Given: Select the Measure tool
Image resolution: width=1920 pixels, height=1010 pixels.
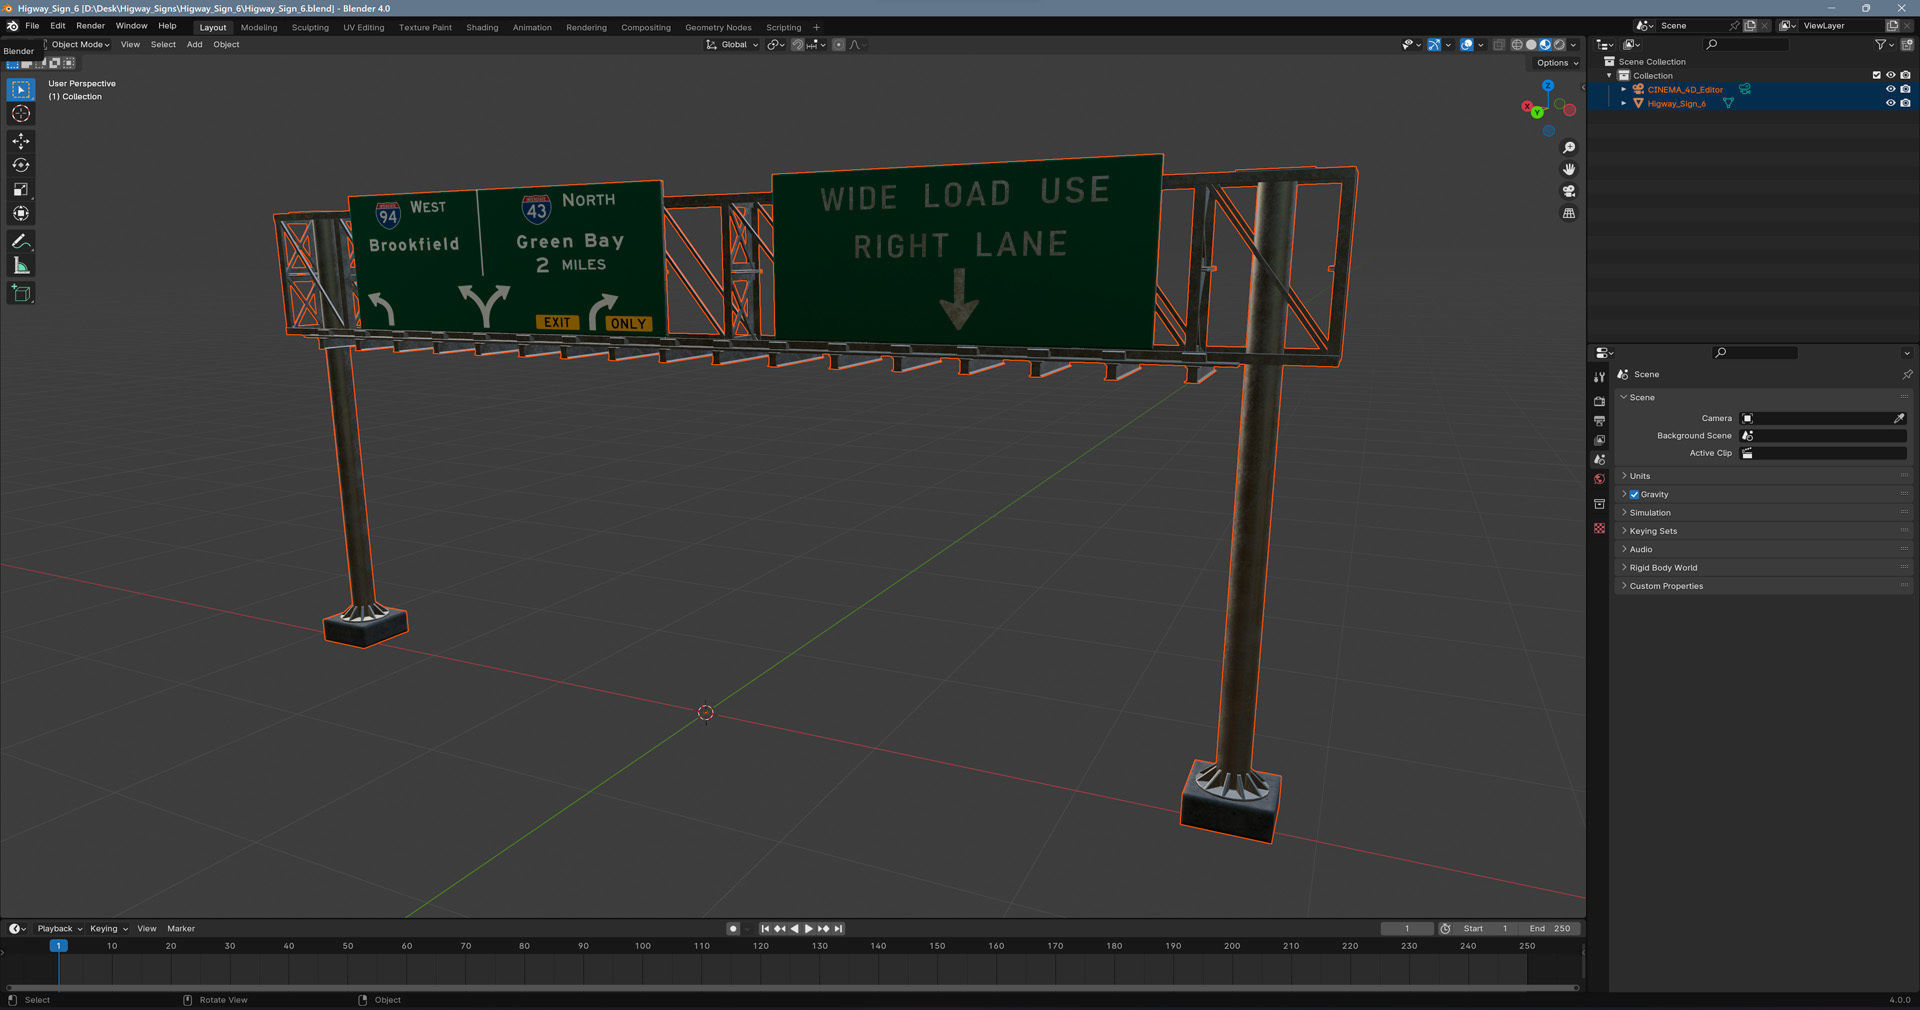Looking at the screenshot, I should [x=21, y=265].
